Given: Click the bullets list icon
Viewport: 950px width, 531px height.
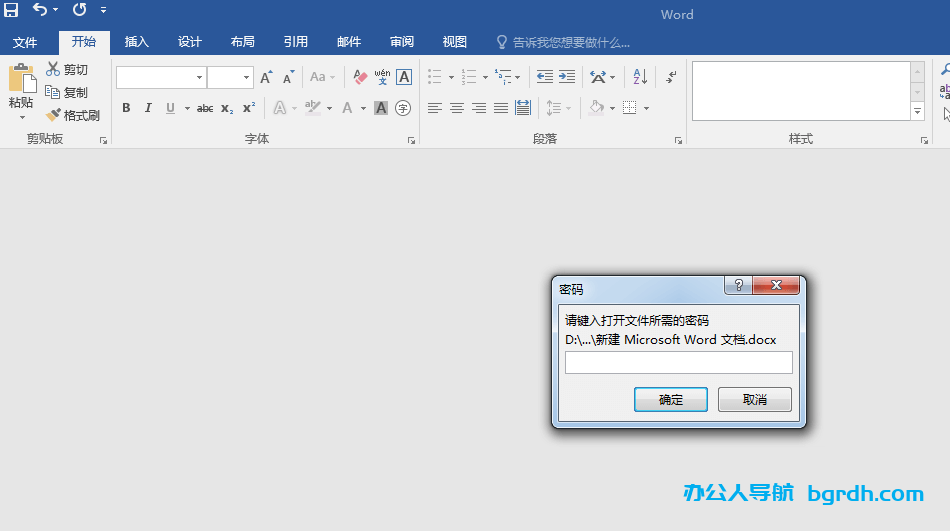Looking at the screenshot, I should [x=435, y=77].
